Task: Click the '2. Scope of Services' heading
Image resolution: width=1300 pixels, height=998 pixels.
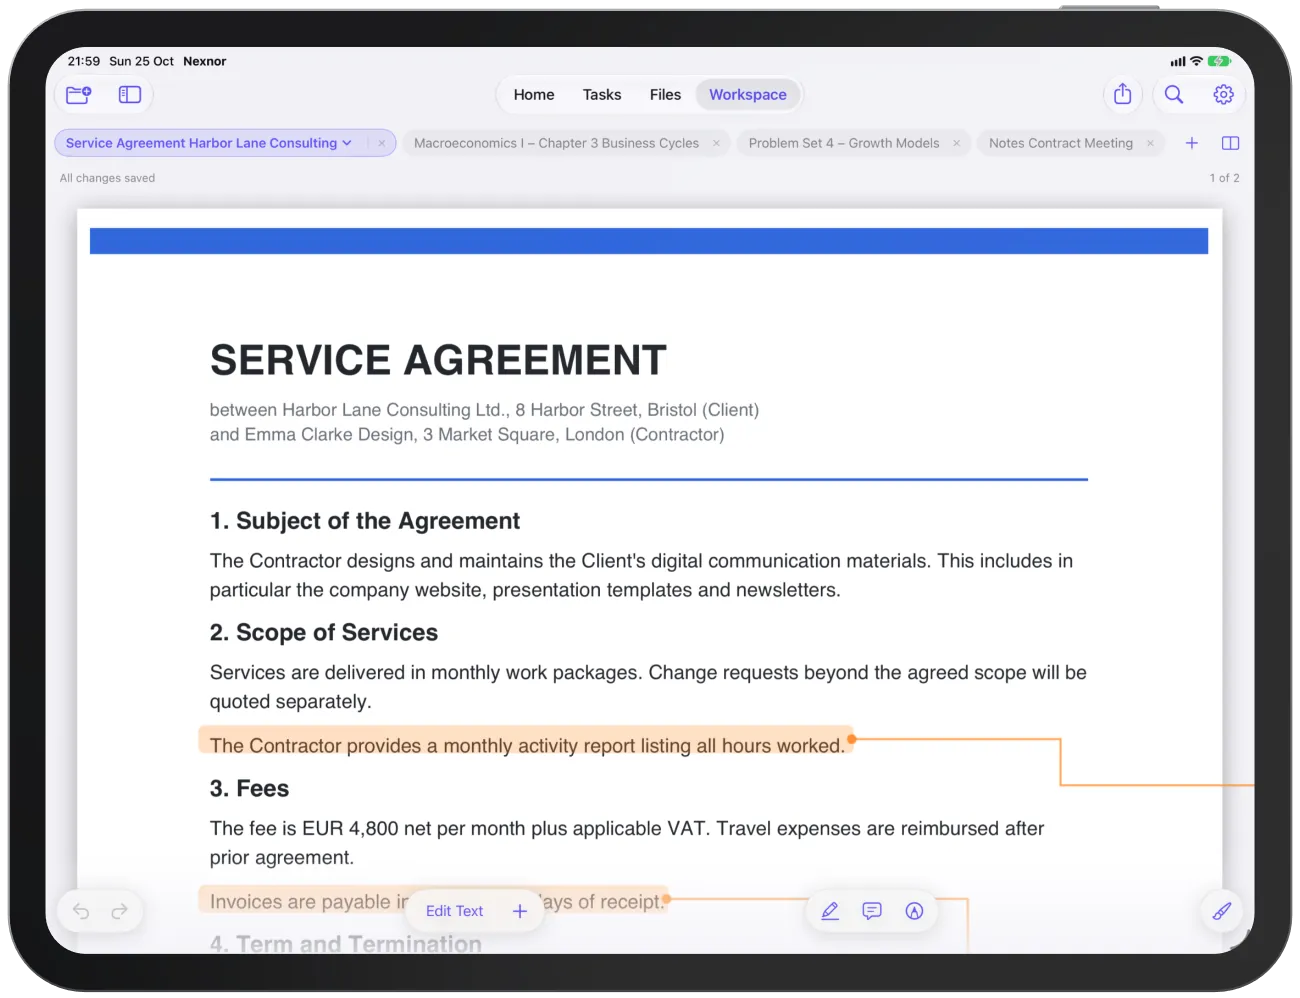Action: [x=324, y=633]
